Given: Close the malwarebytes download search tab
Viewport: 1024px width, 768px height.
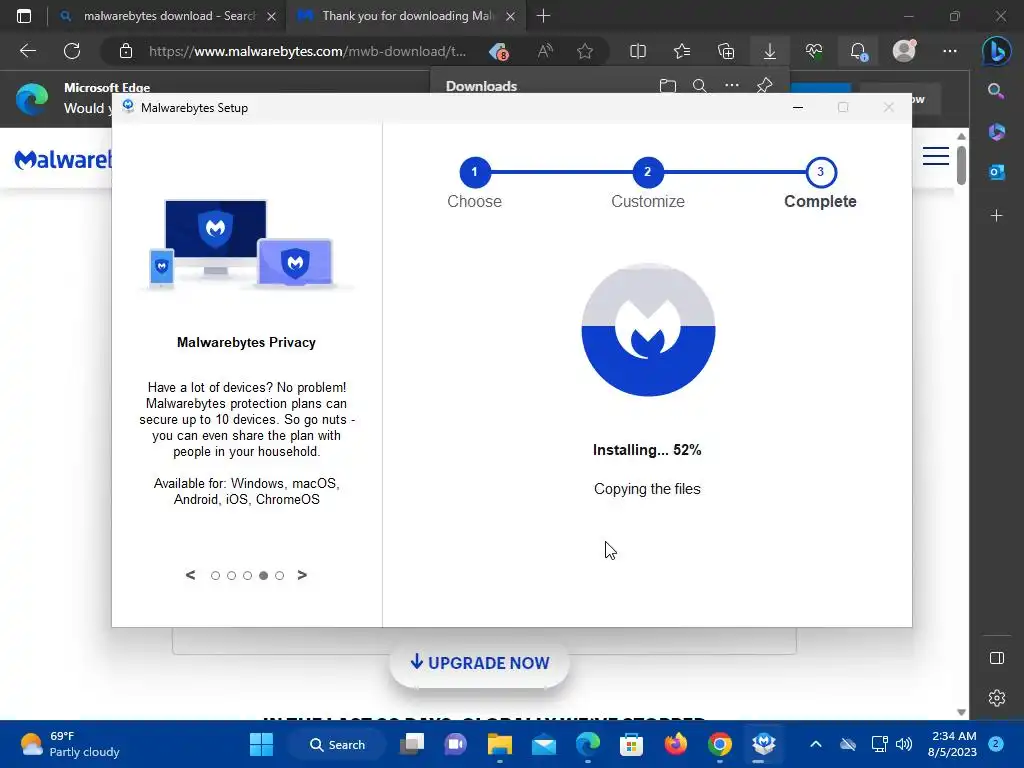Looking at the screenshot, I should click(x=272, y=16).
